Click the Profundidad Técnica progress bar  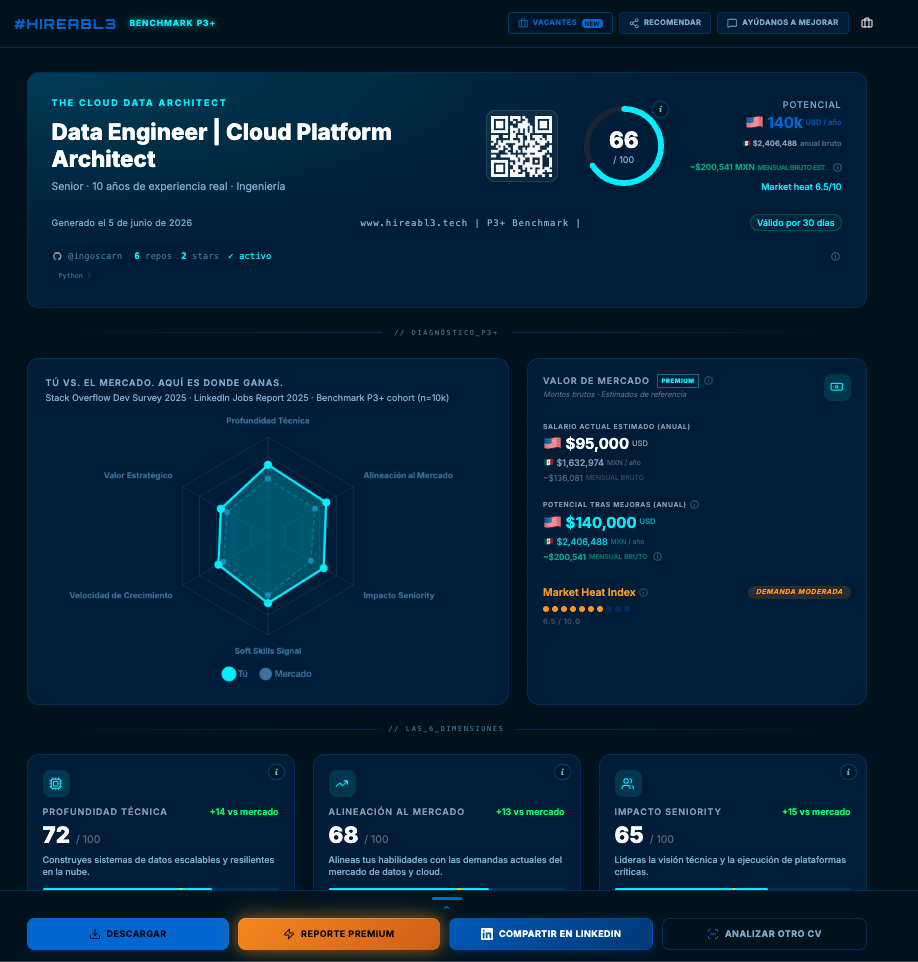coord(161,888)
